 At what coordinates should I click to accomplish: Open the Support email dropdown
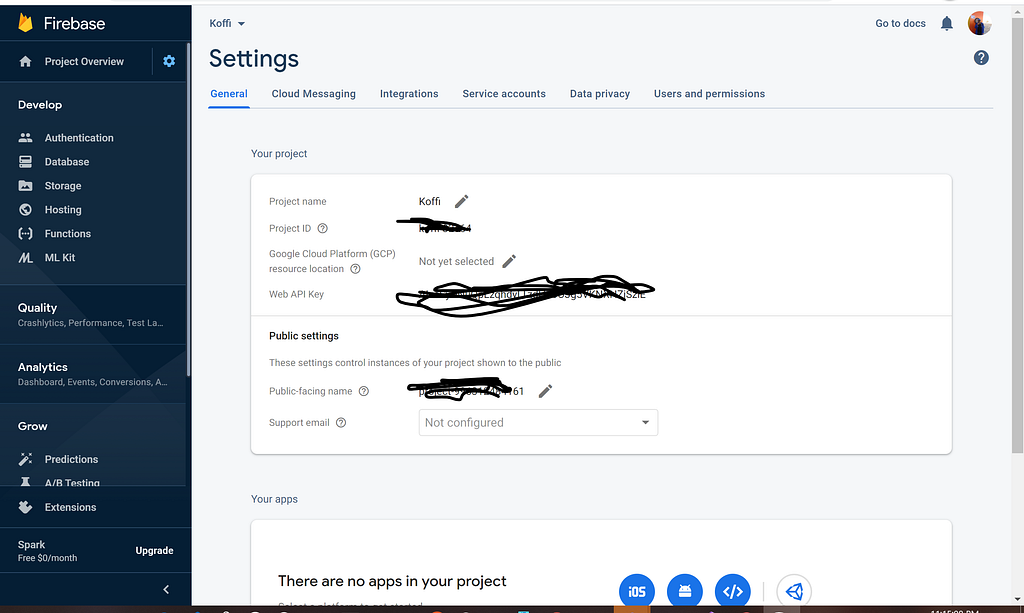[538, 422]
